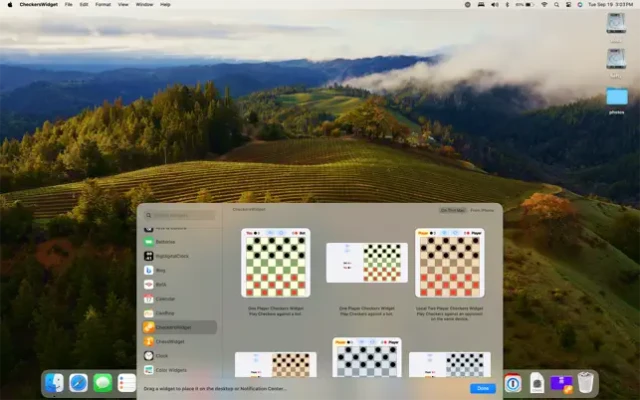Open Finder from the Dock
640x400 pixels.
point(55,383)
